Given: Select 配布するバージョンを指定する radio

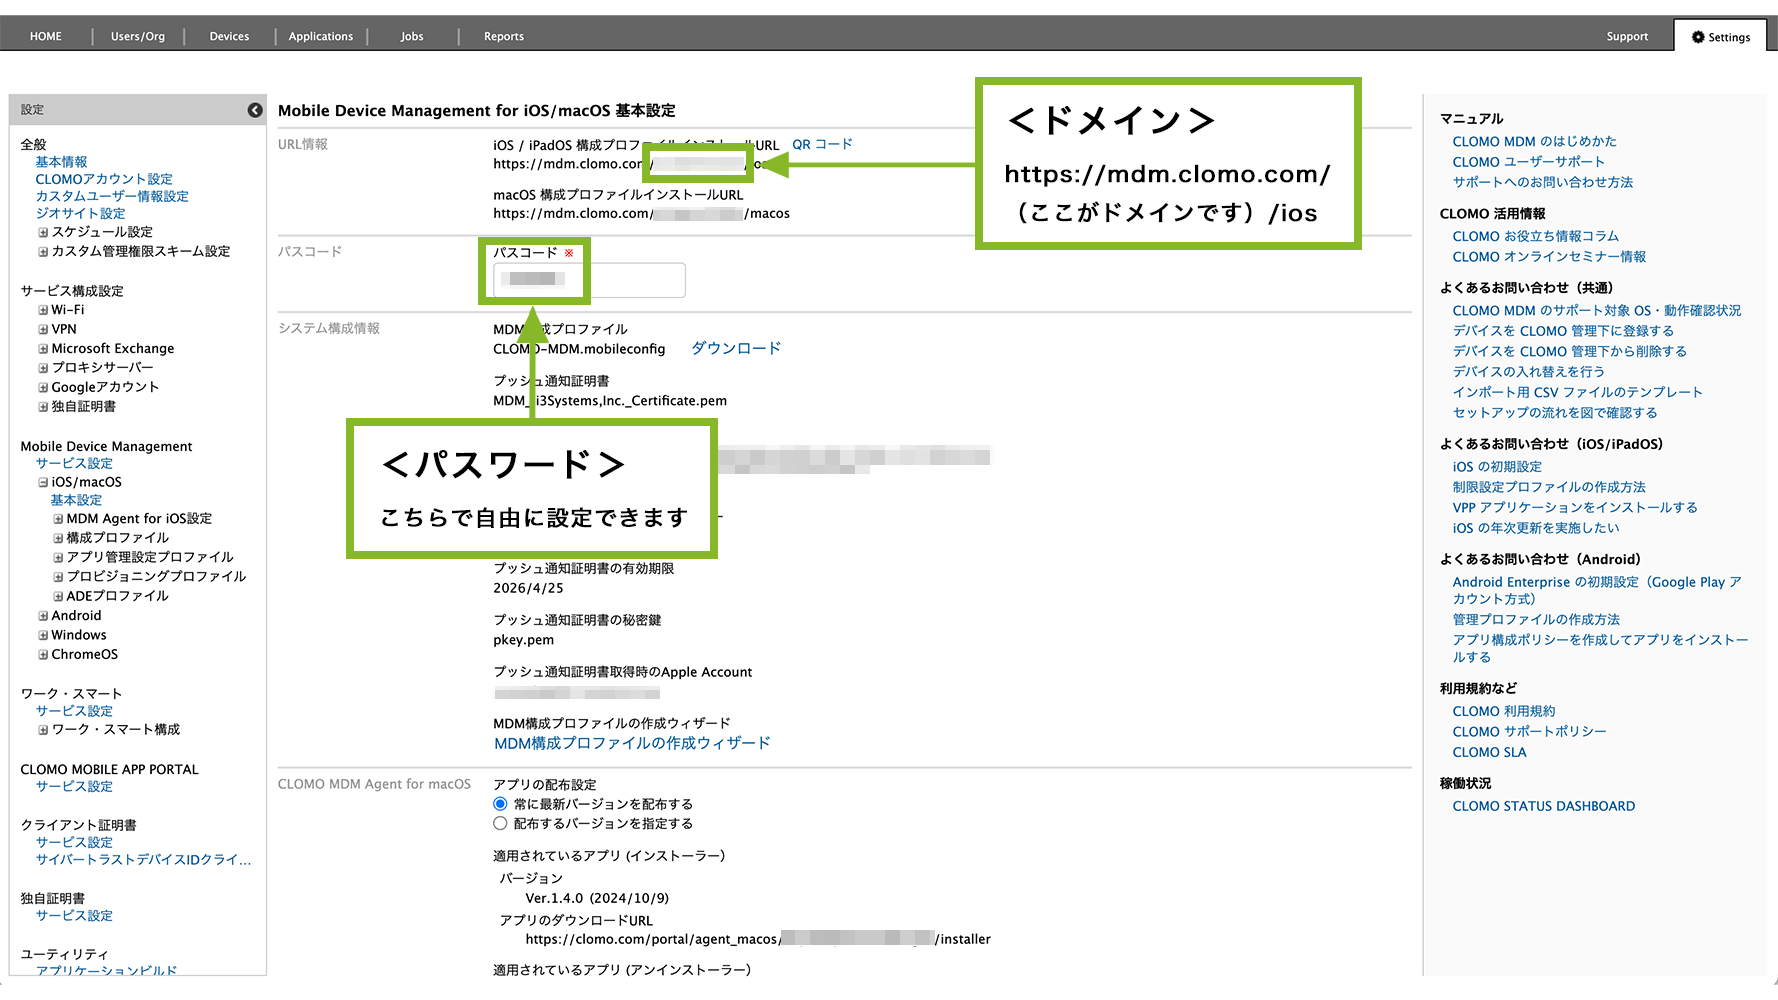Looking at the screenshot, I should (500, 824).
